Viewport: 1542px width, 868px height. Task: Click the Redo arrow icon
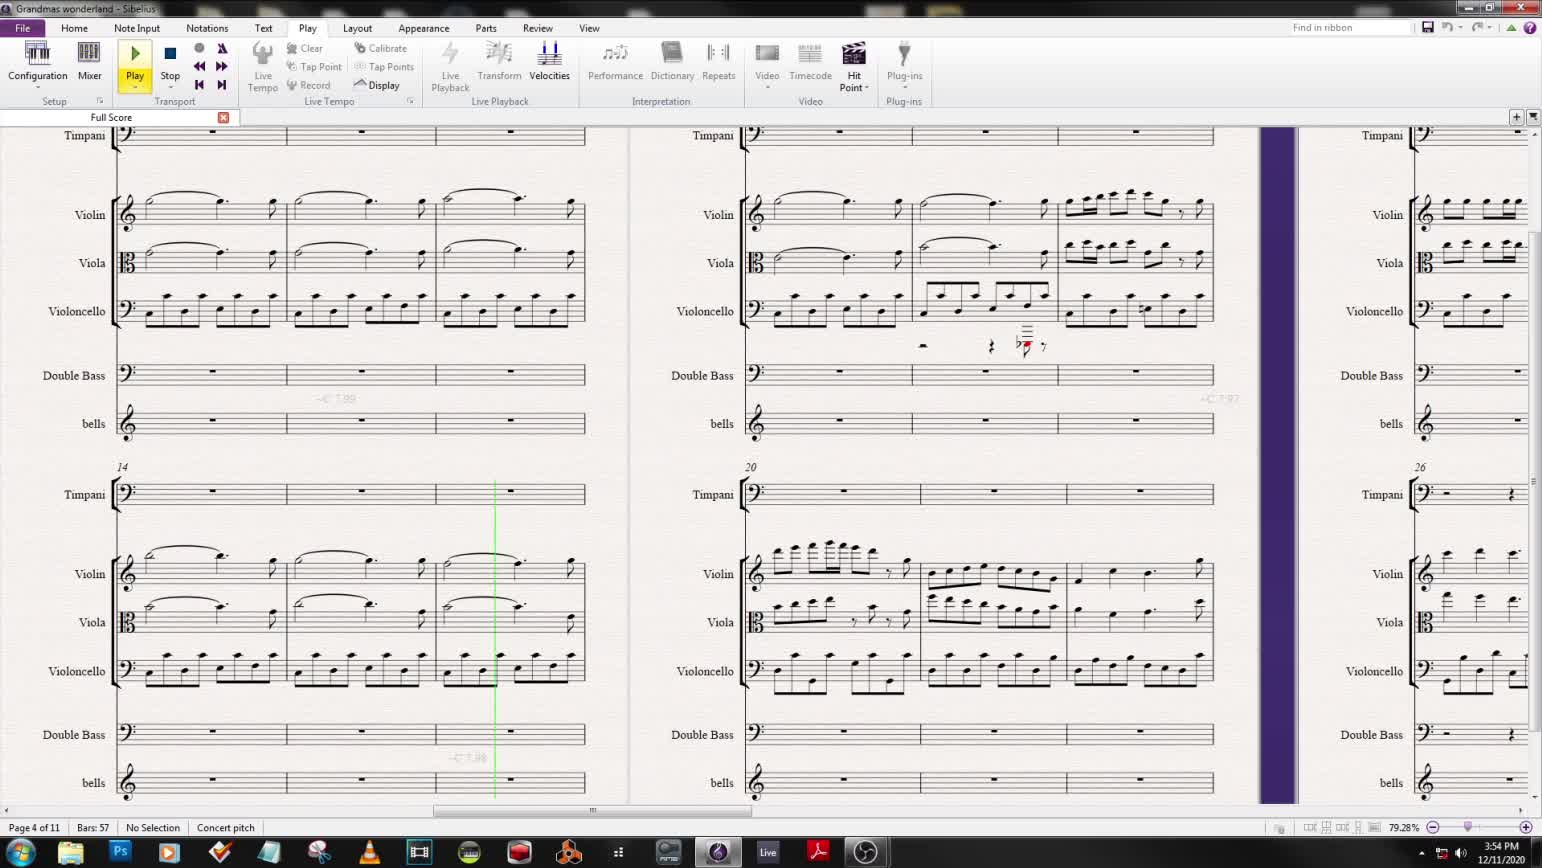click(x=1477, y=28)
